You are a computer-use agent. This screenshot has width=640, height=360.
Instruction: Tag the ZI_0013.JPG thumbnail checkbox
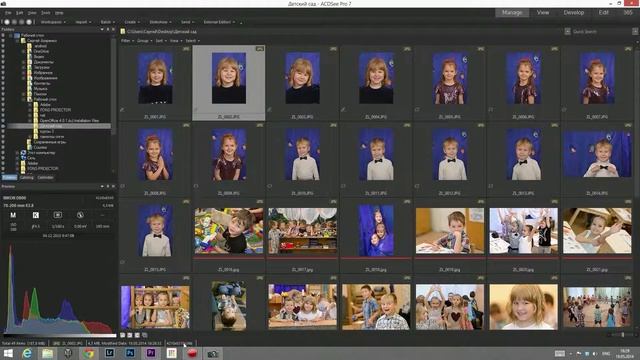(491, 186)
